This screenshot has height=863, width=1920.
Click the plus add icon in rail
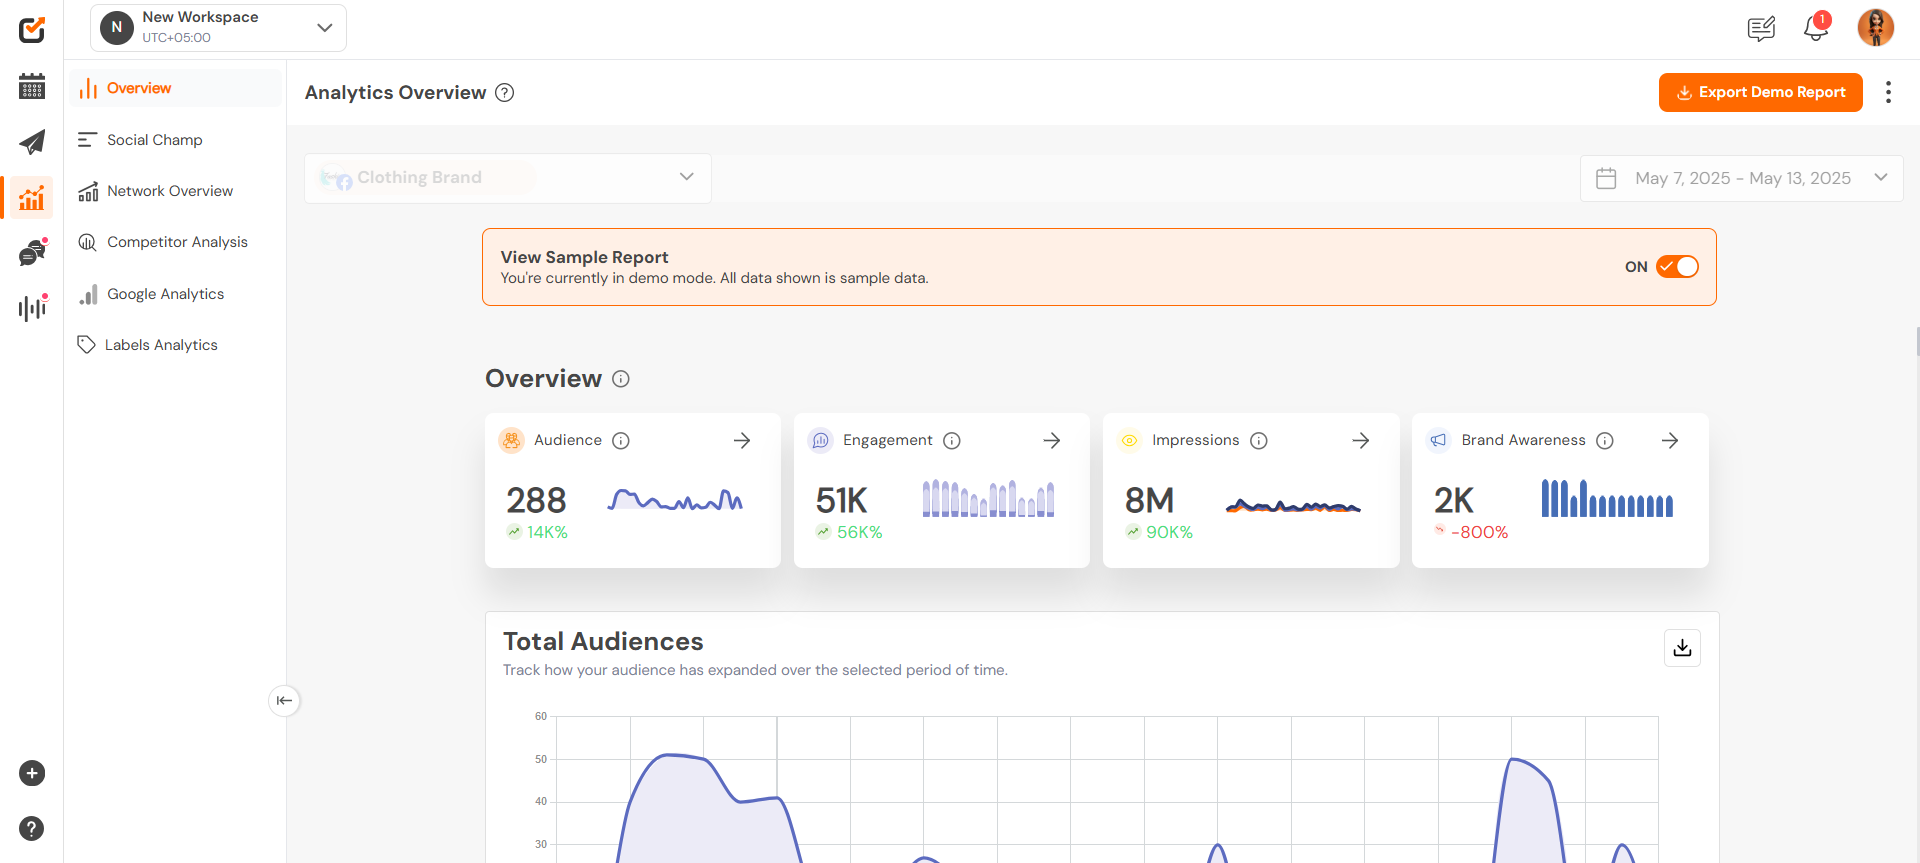(x=32, y=773)
